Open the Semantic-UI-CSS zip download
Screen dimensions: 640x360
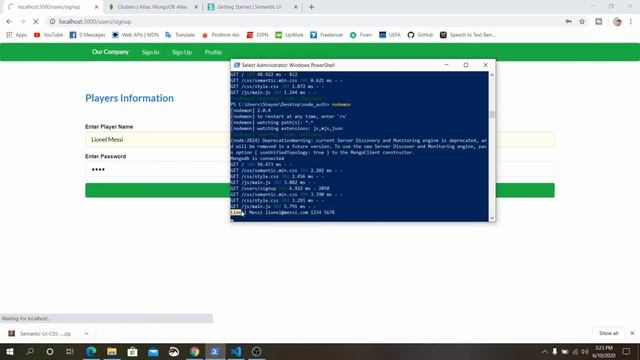(40, 333)
